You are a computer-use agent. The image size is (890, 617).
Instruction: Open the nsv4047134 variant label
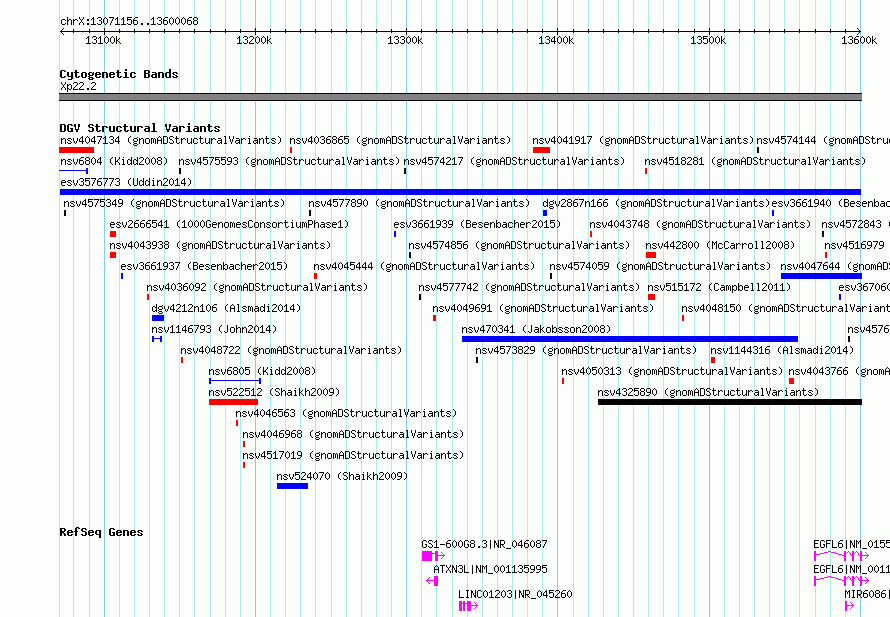[171, 140]
